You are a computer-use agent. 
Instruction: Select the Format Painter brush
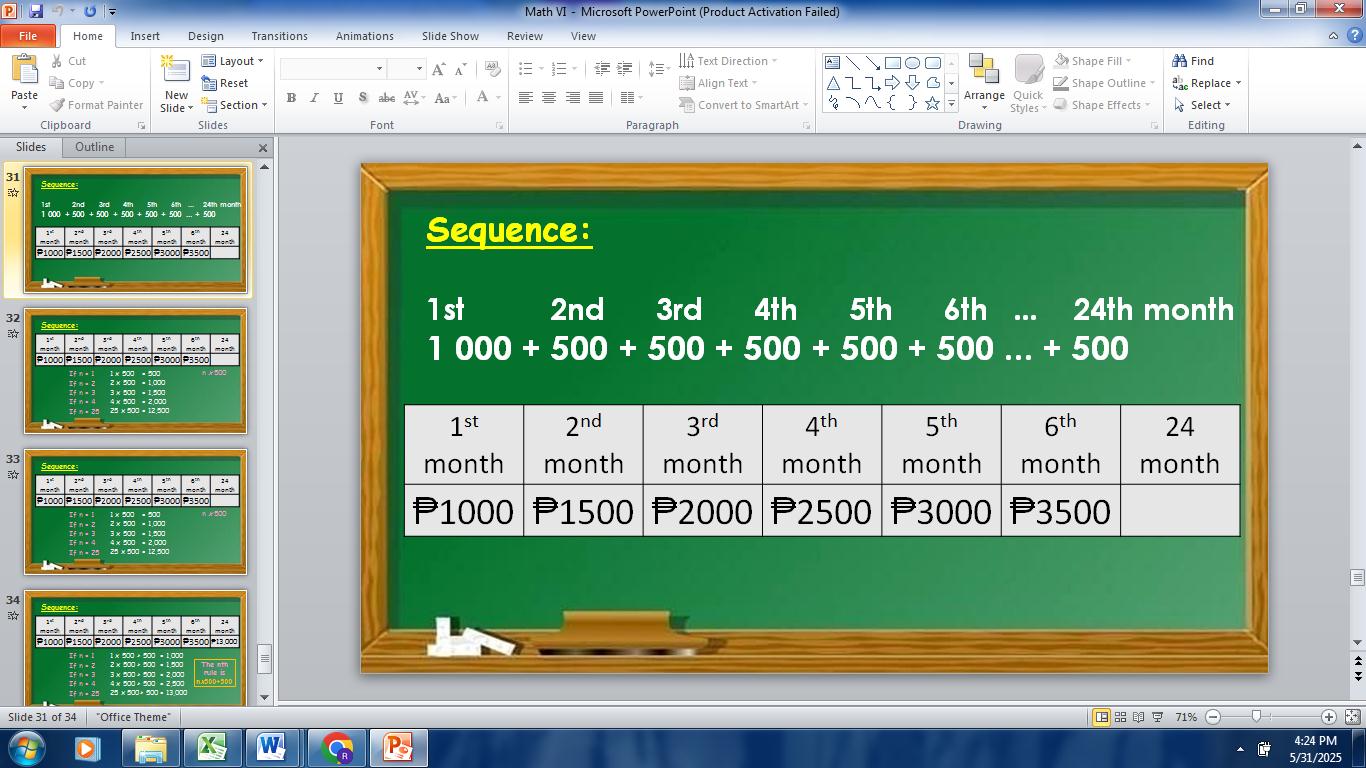(97, 105)
